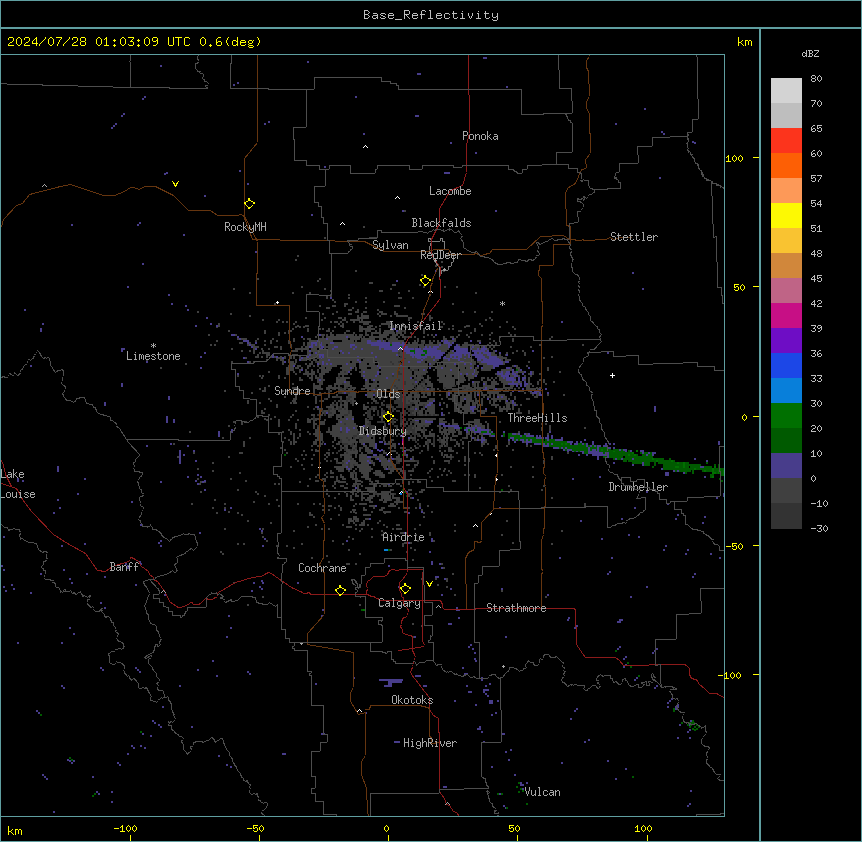
Task: Select the RedDeer city label
Action: click(441, 255)
